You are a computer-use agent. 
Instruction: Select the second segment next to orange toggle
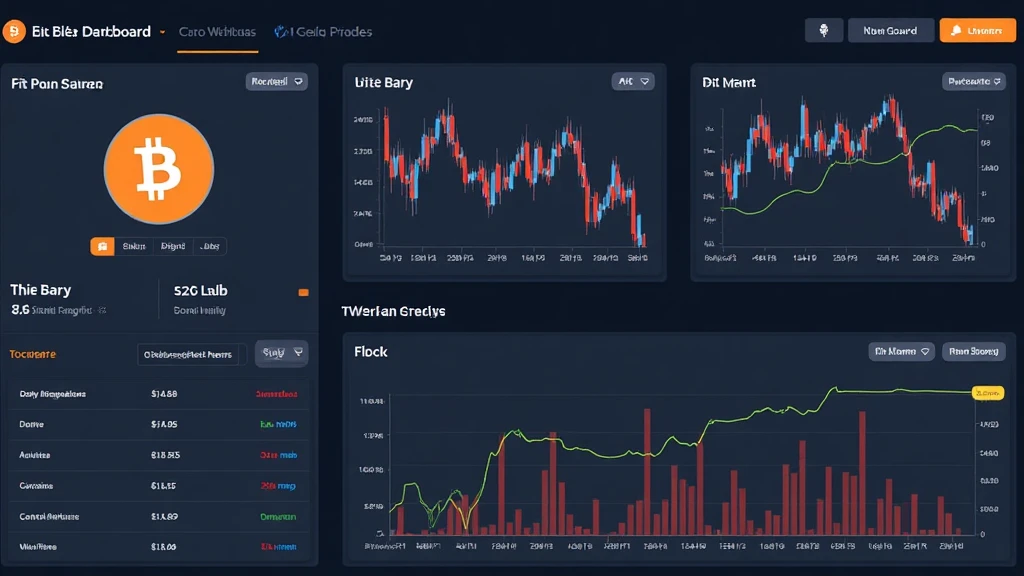[x=133, y=246]
